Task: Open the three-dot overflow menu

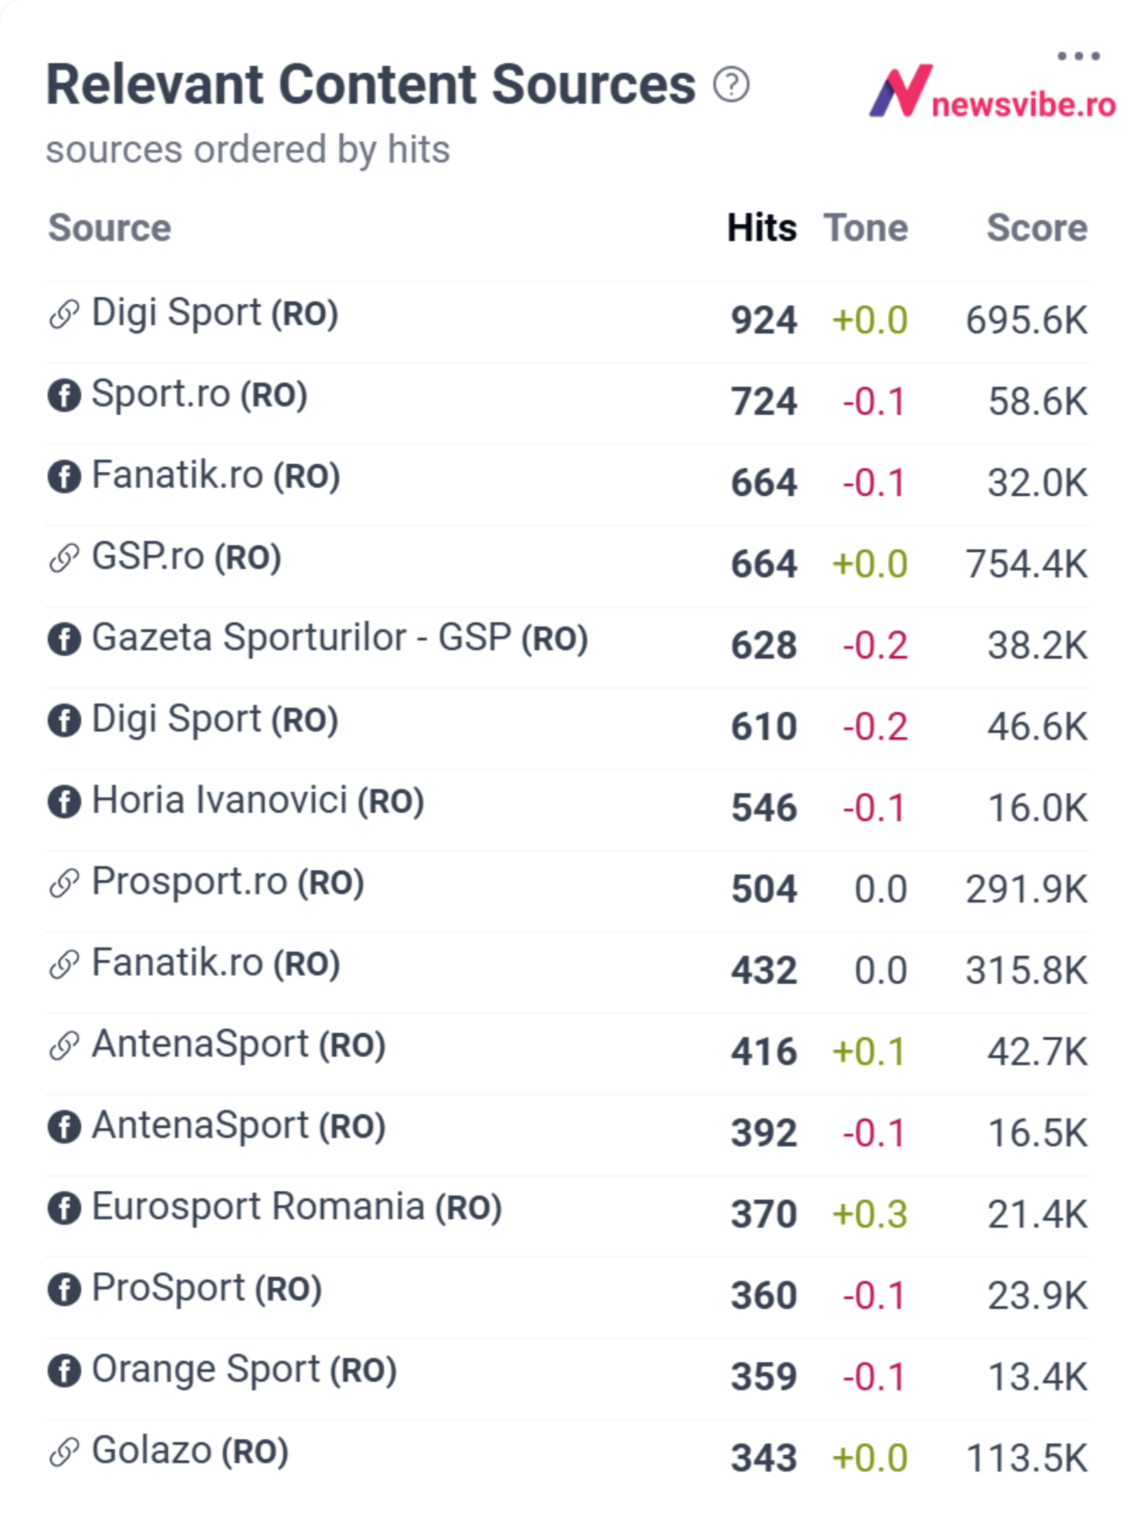Action: point(1077,57)
